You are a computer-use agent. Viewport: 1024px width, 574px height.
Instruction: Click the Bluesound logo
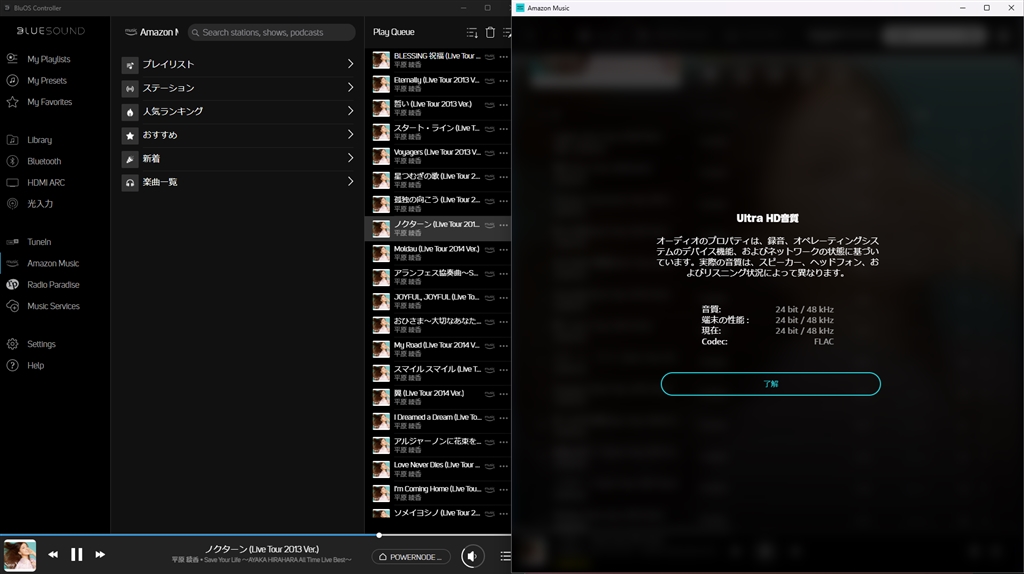coord(51,31)
